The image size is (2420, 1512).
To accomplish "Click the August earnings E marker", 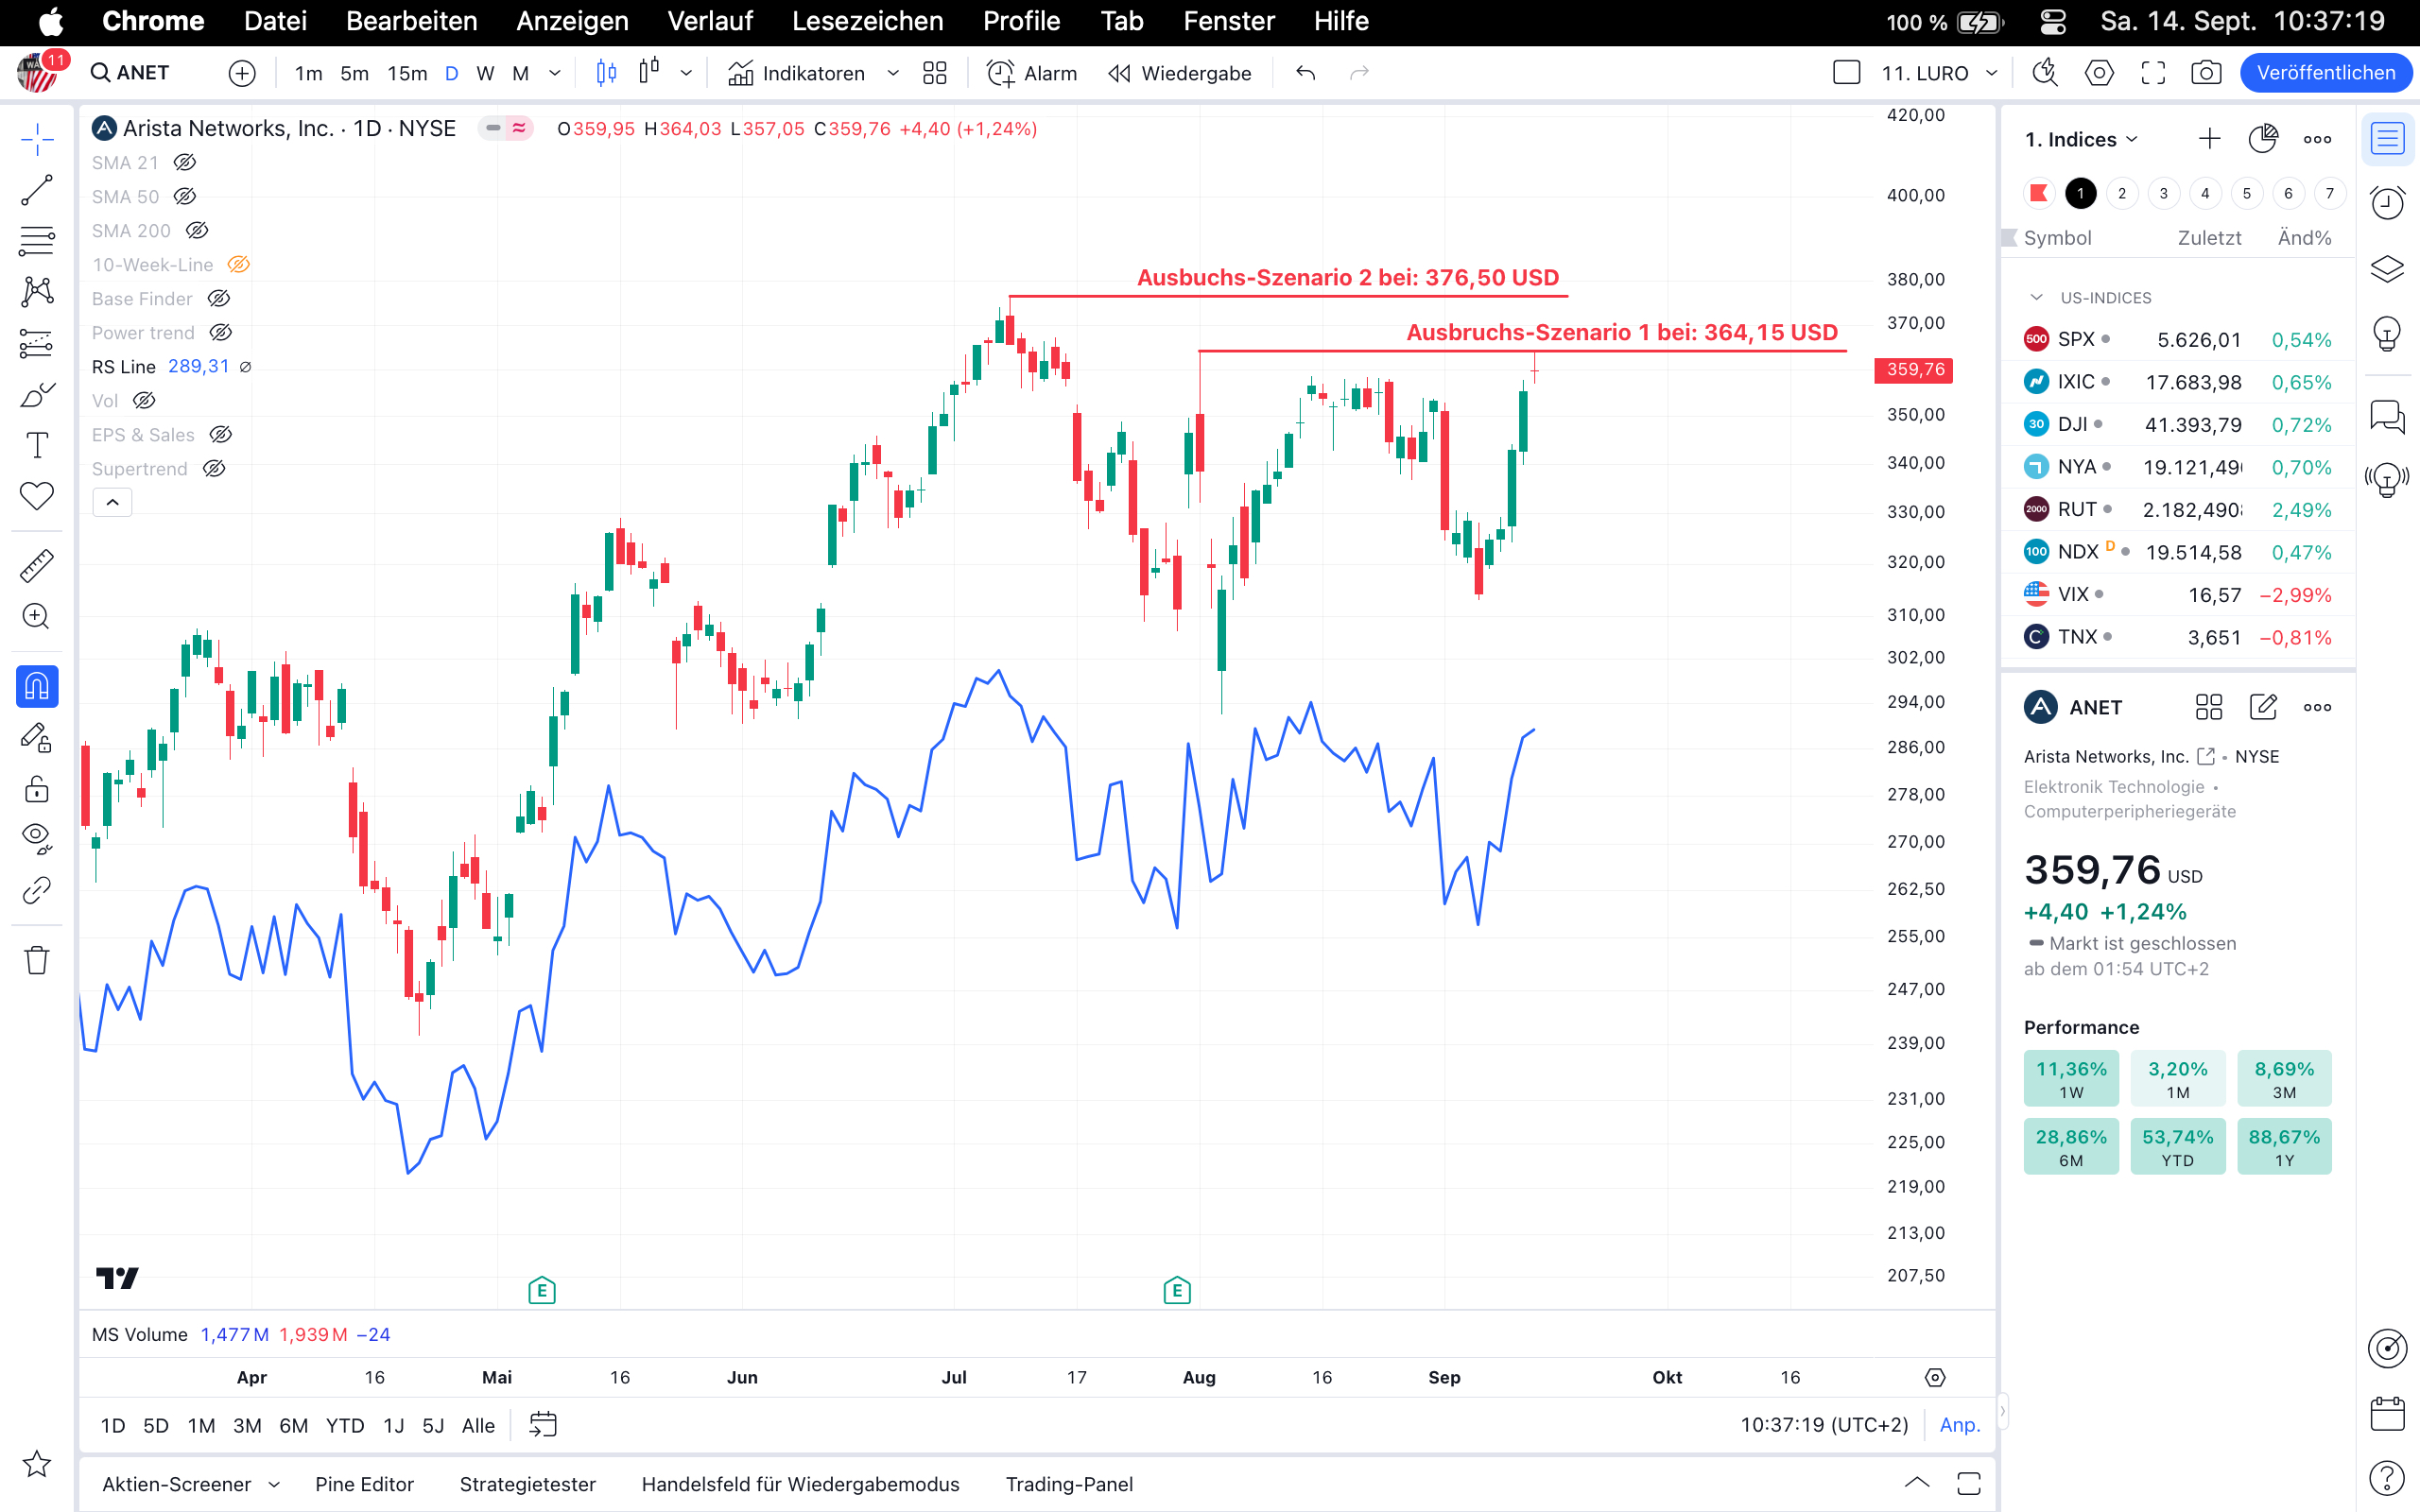I will point(1177,1290).
